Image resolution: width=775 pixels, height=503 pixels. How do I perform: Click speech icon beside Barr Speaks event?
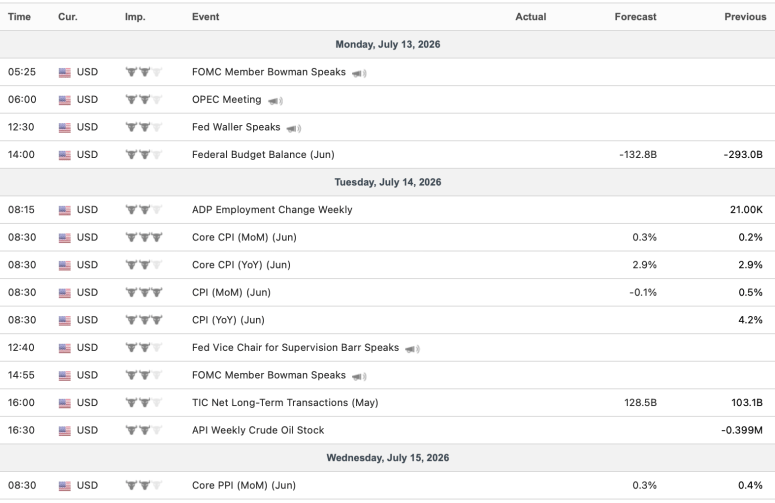tap(412, 349)
